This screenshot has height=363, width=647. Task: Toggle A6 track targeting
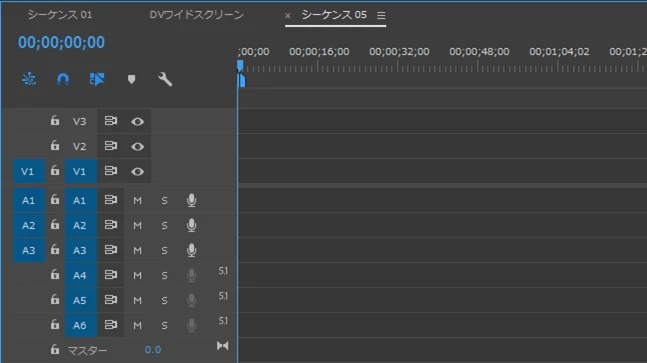(x=80, y=325)
